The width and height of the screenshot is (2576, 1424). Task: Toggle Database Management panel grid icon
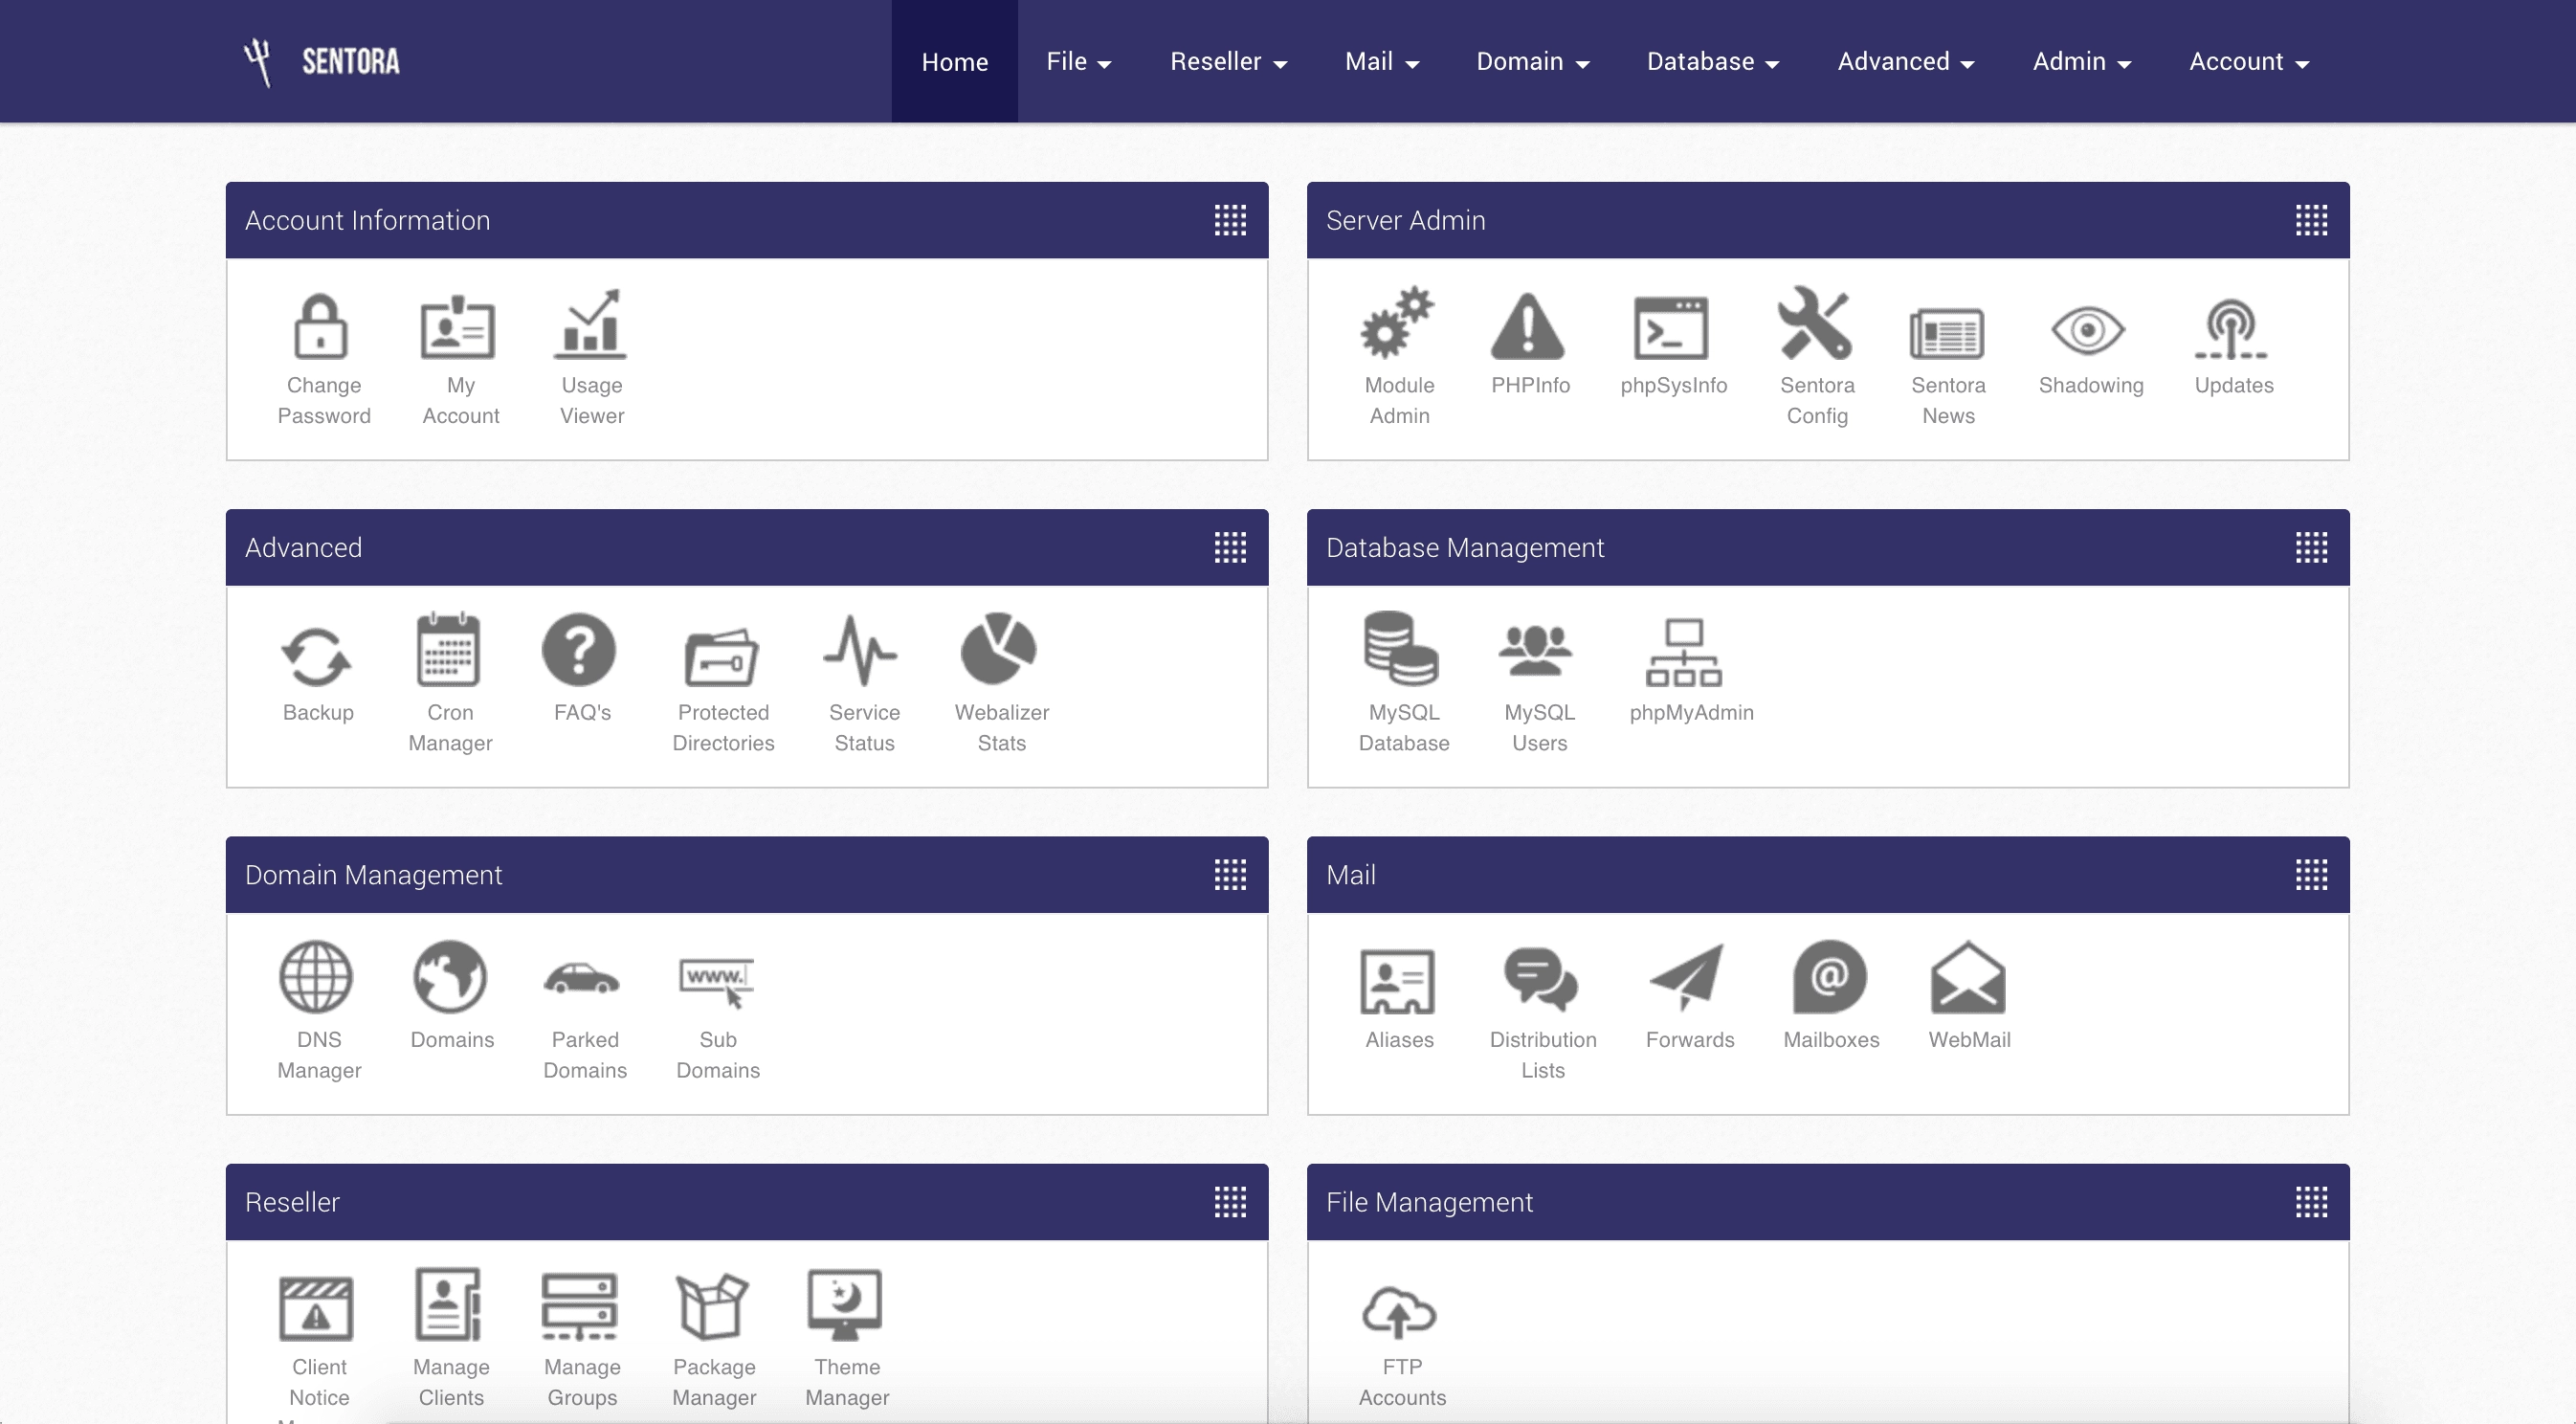click(2311, 547)
